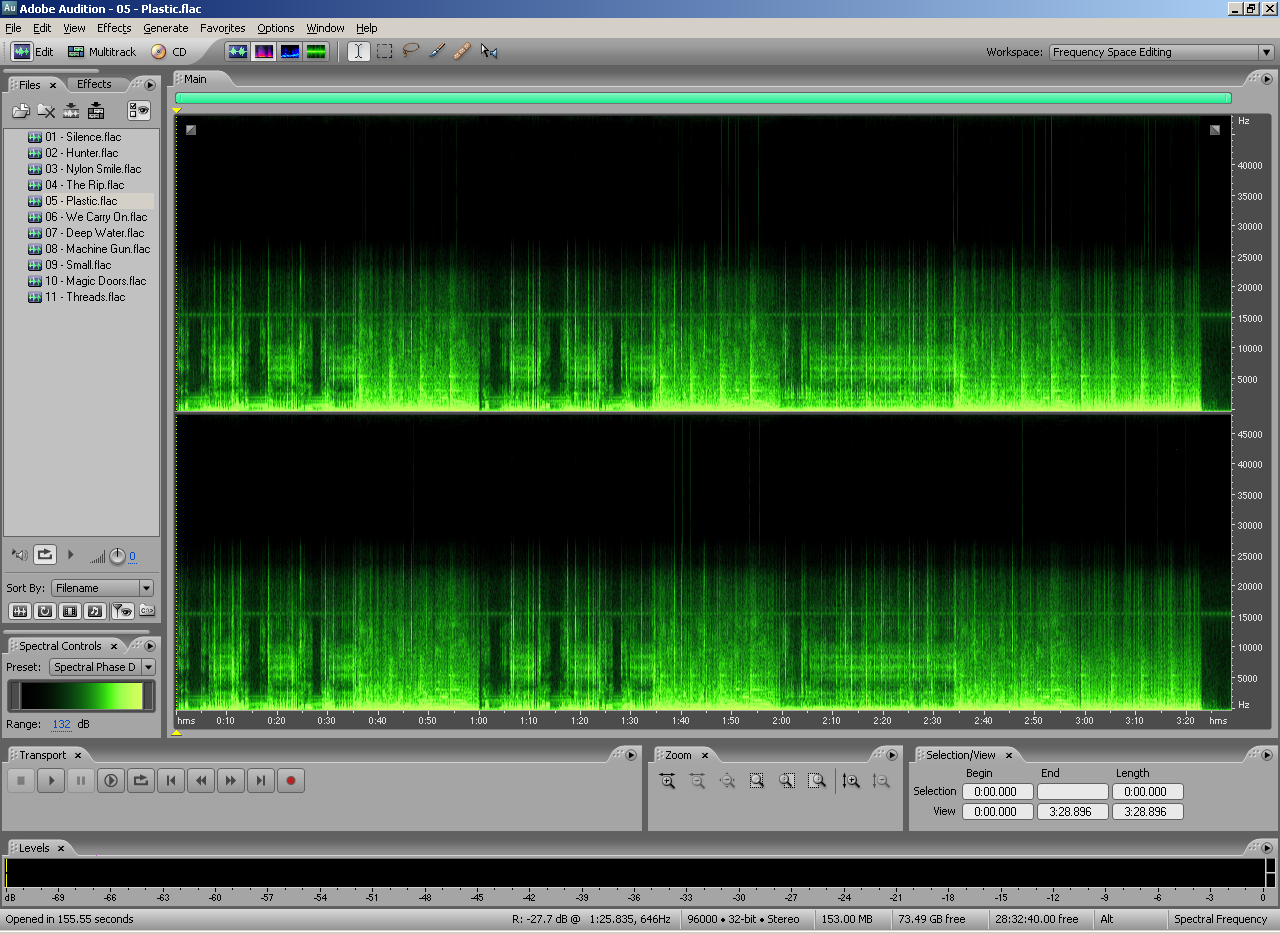This screenshot has height=934, width=1280.
Task: Play preview in Files panel
Action: tap(70, 554)
